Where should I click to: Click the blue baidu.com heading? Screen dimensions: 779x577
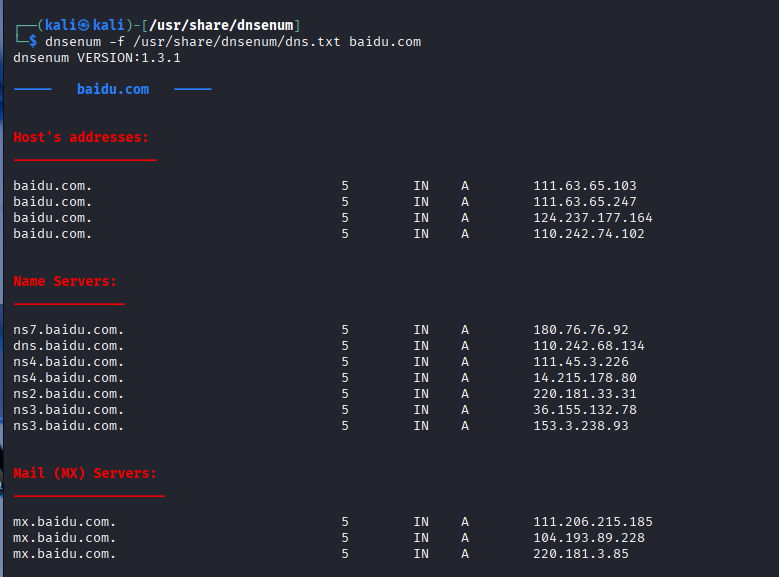coord(113,89)
